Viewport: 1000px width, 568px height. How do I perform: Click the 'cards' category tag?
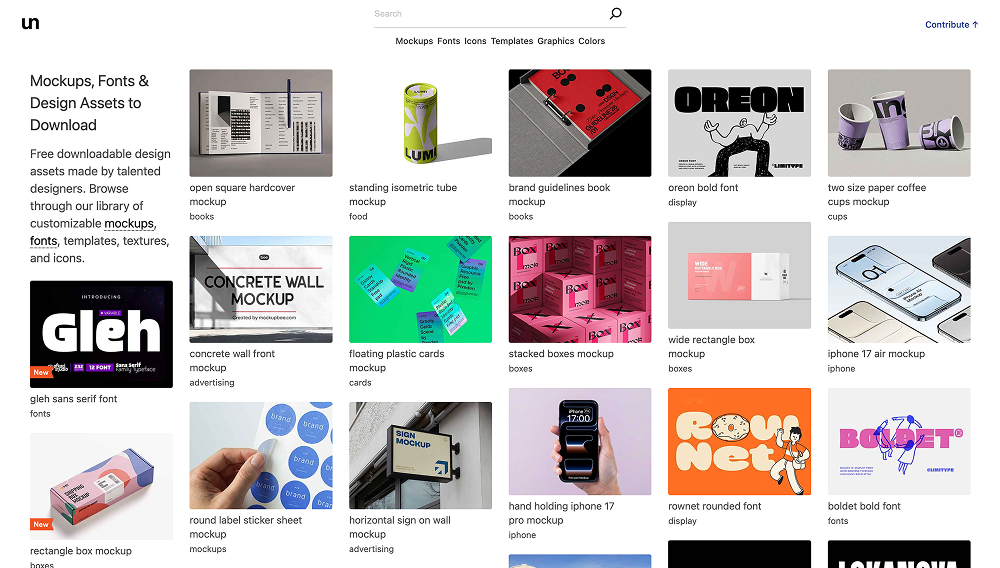pos(360,383)
